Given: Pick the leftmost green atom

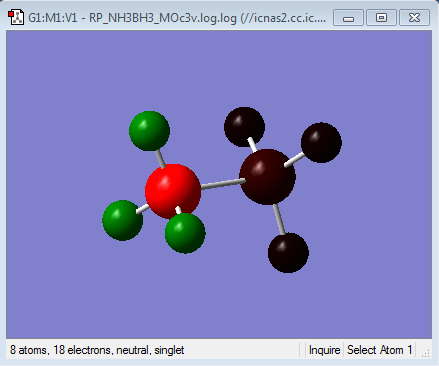Looking at the screenshot, I should [x=123, y=220].
